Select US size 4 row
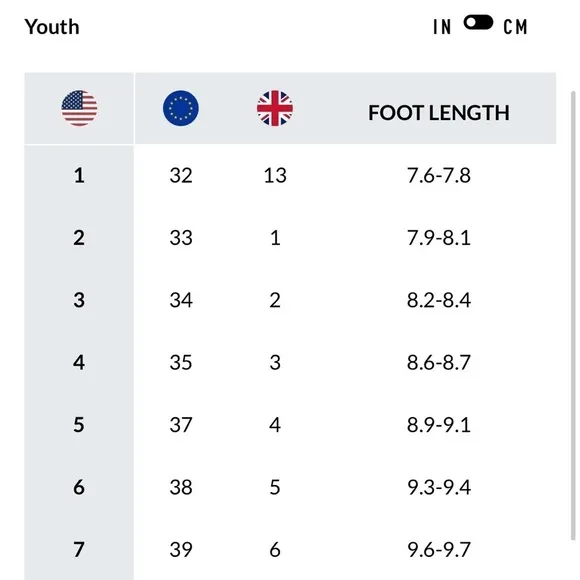Viewport: 580px width, 580px height. (x=290, y=362)
